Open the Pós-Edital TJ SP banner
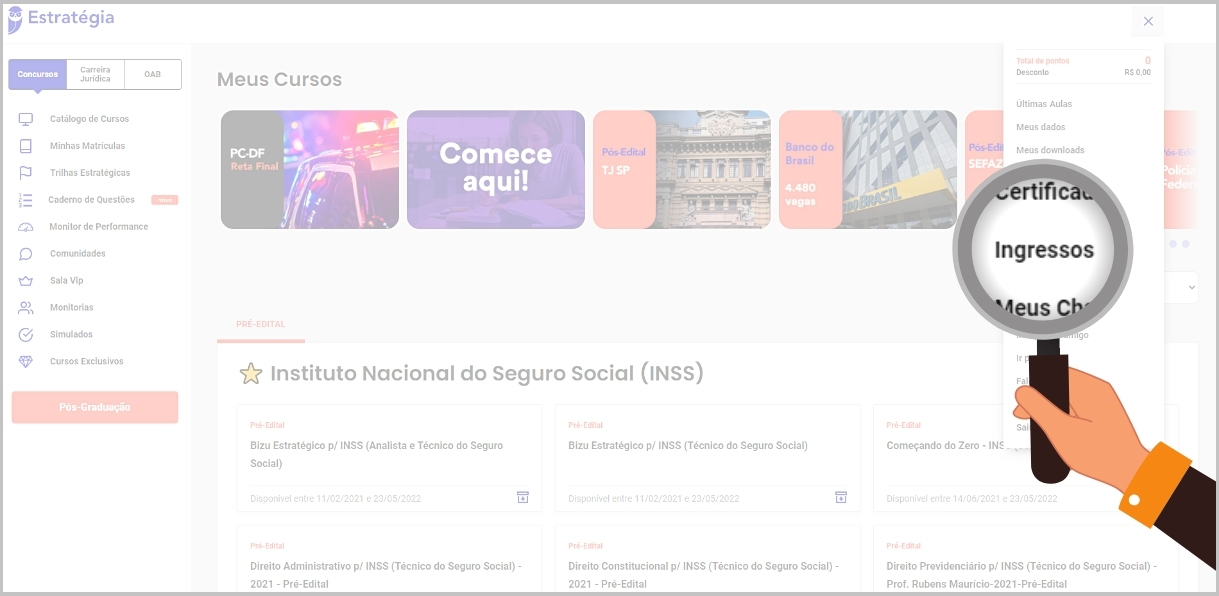This screenshot has height=596, width=1219. (682, 170)
